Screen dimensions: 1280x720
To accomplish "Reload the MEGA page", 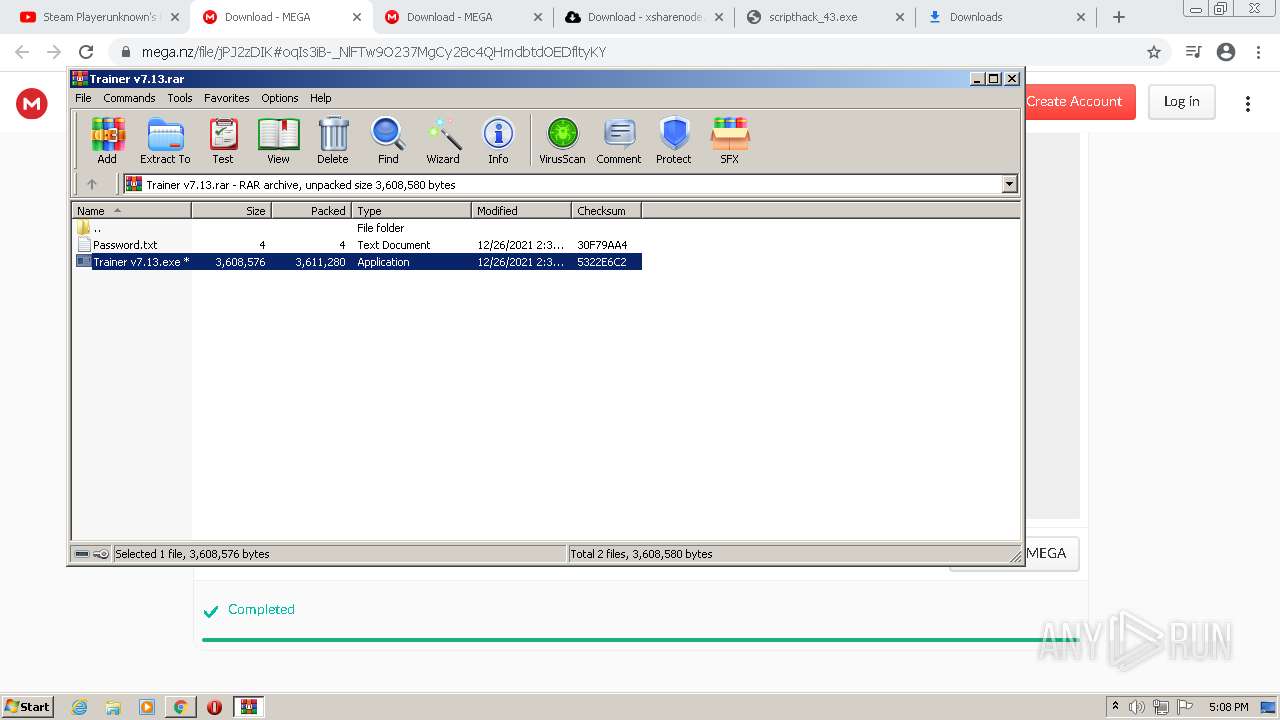I will pos(86,52).
